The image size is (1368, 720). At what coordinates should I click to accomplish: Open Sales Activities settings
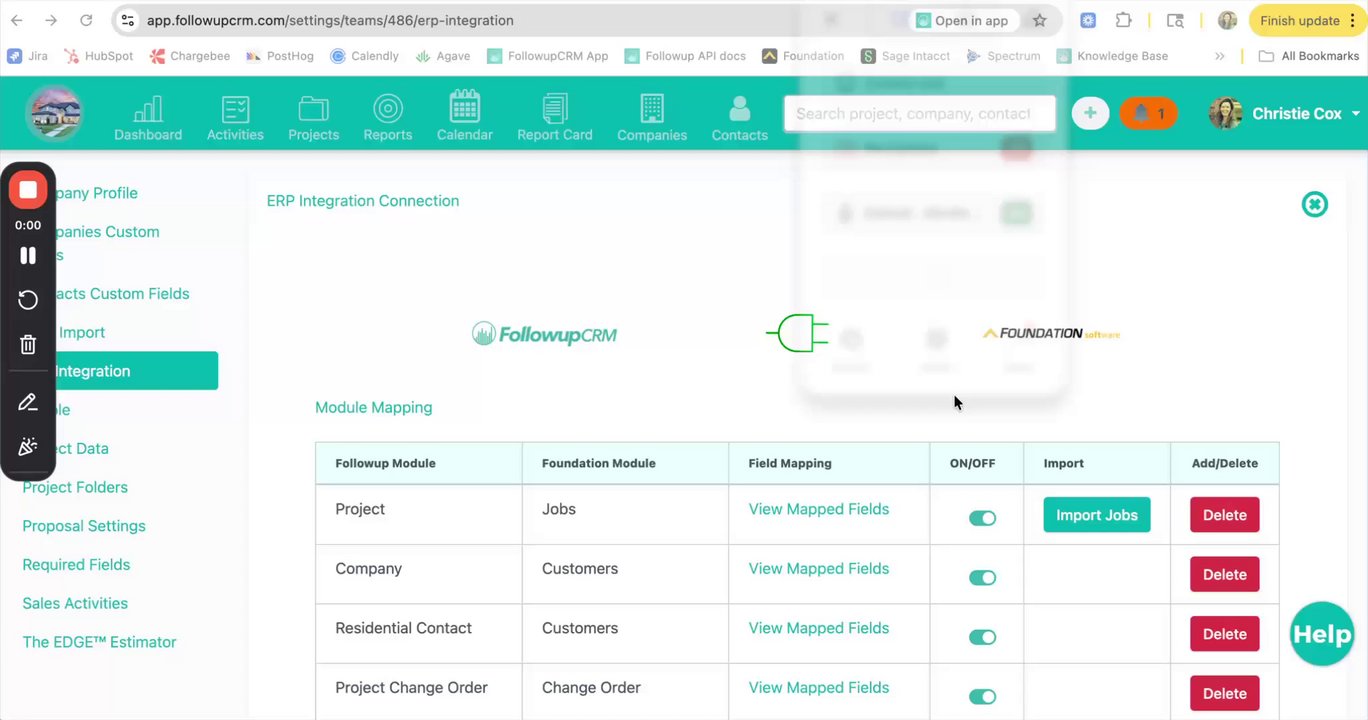(75, 604)
